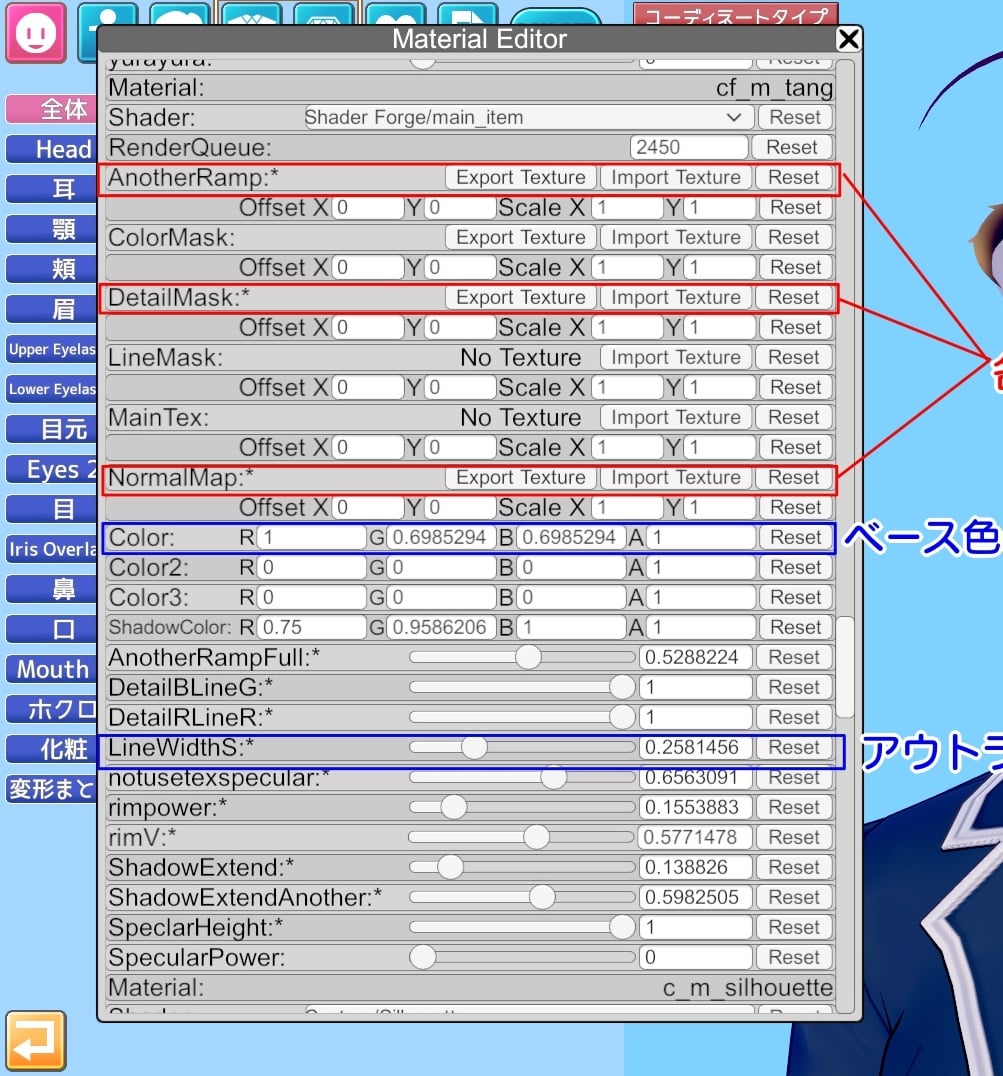Select the 眉 category tab
The height and width of the screenshot is (1076, 1003).
[x=52, y=309]
